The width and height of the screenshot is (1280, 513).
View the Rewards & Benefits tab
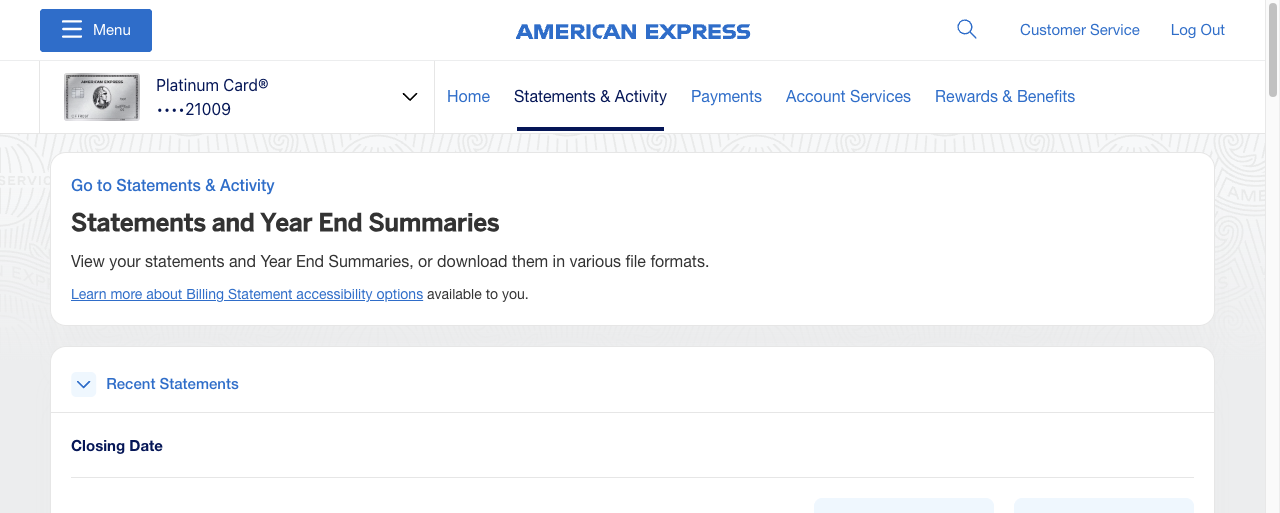click(x=1004, y=97)
